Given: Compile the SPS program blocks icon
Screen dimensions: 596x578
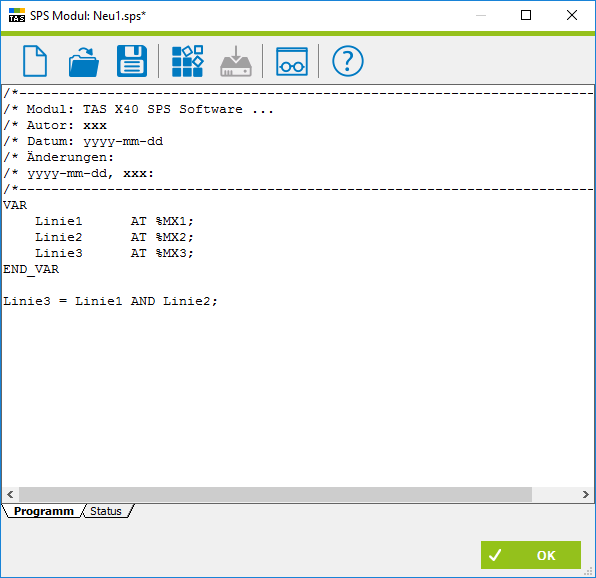Looking at the screenshot, I should [187, 61].
